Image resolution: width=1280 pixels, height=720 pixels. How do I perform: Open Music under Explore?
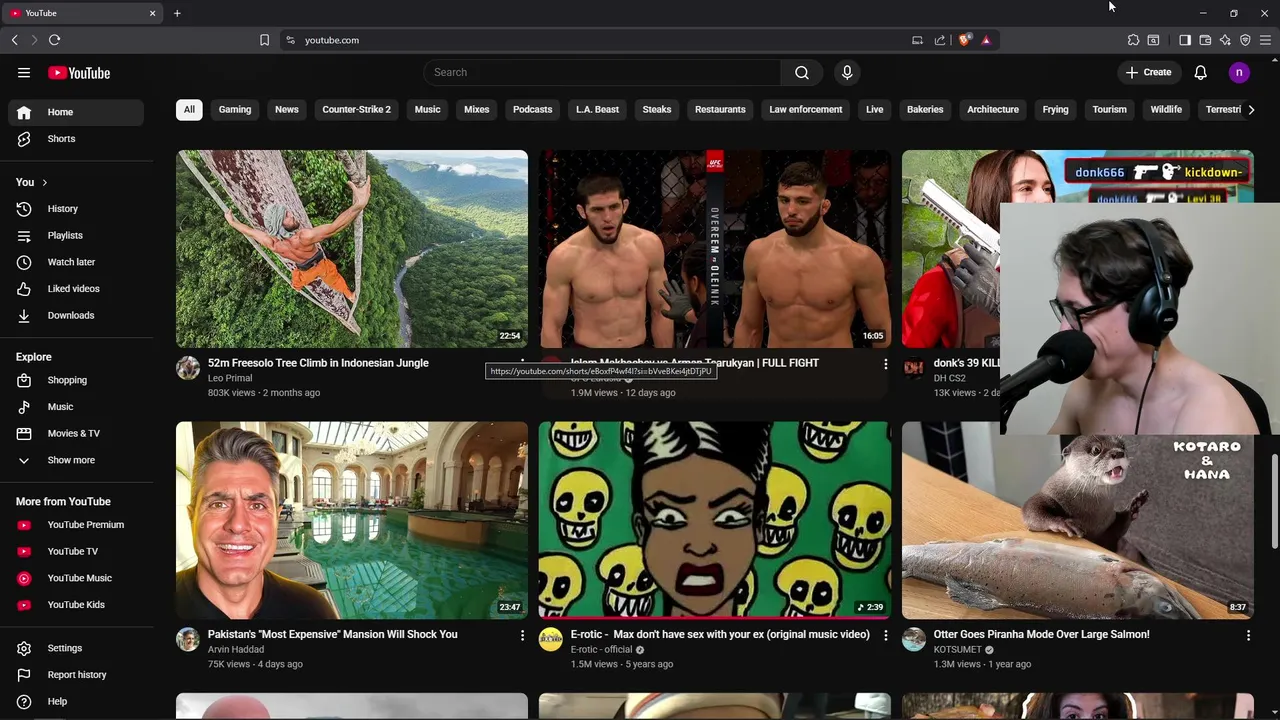(x=76, y=407)
